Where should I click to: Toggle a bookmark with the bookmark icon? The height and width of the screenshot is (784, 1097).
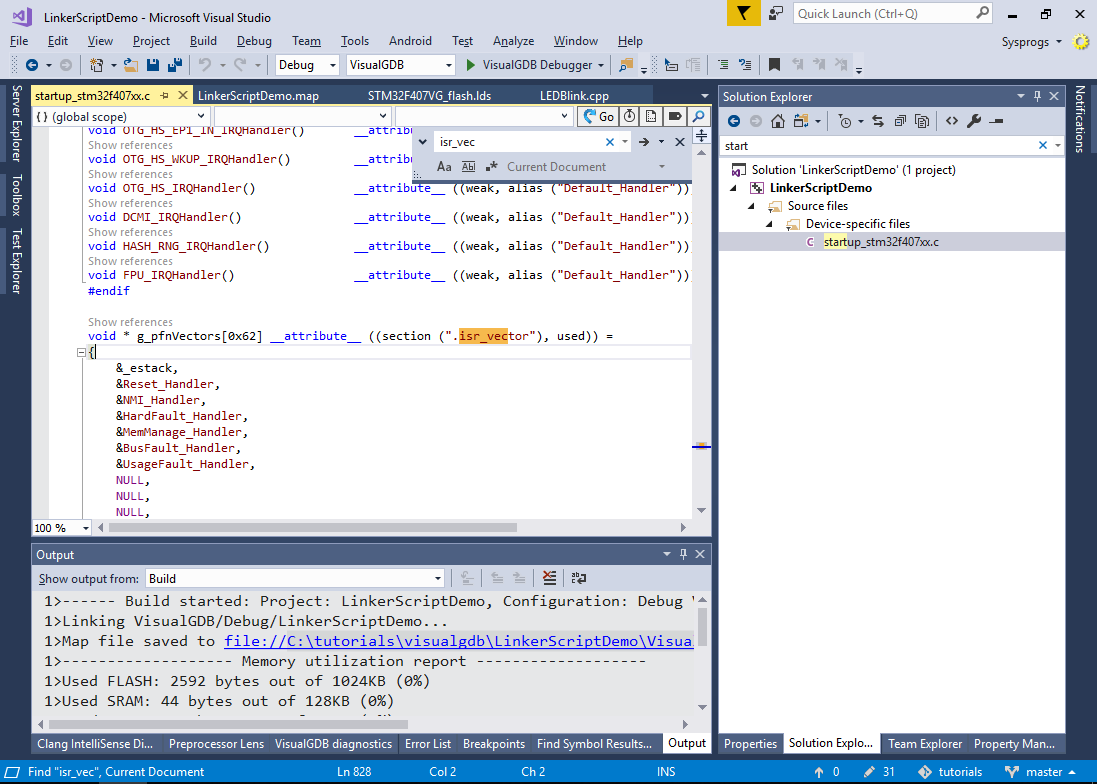coord(774,65)
